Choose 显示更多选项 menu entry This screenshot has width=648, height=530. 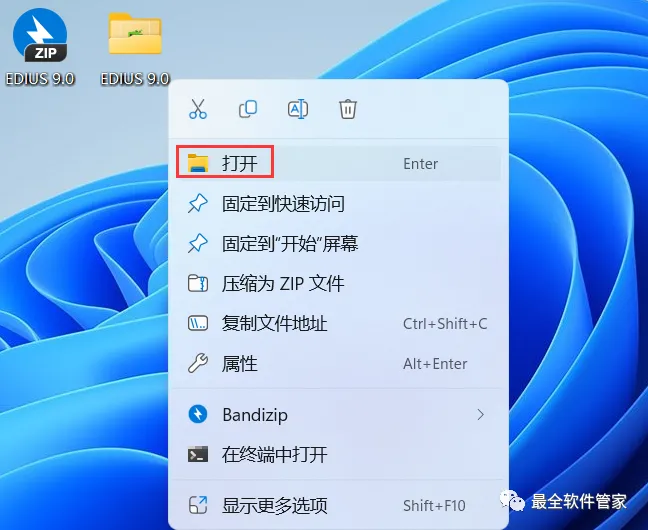coord(338,505)
